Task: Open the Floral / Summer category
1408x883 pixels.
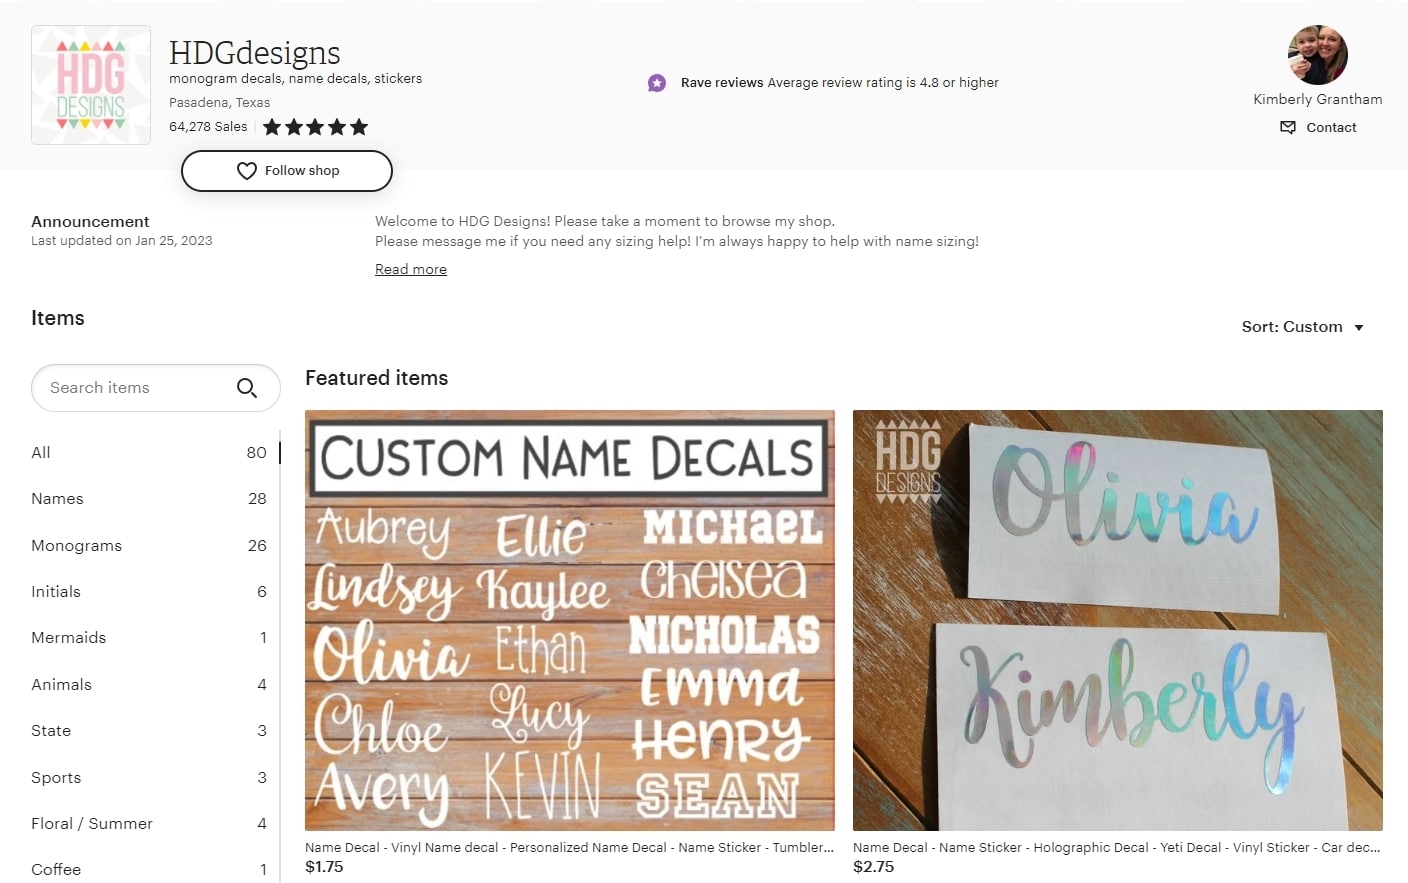Action: (x=149, y=823)
